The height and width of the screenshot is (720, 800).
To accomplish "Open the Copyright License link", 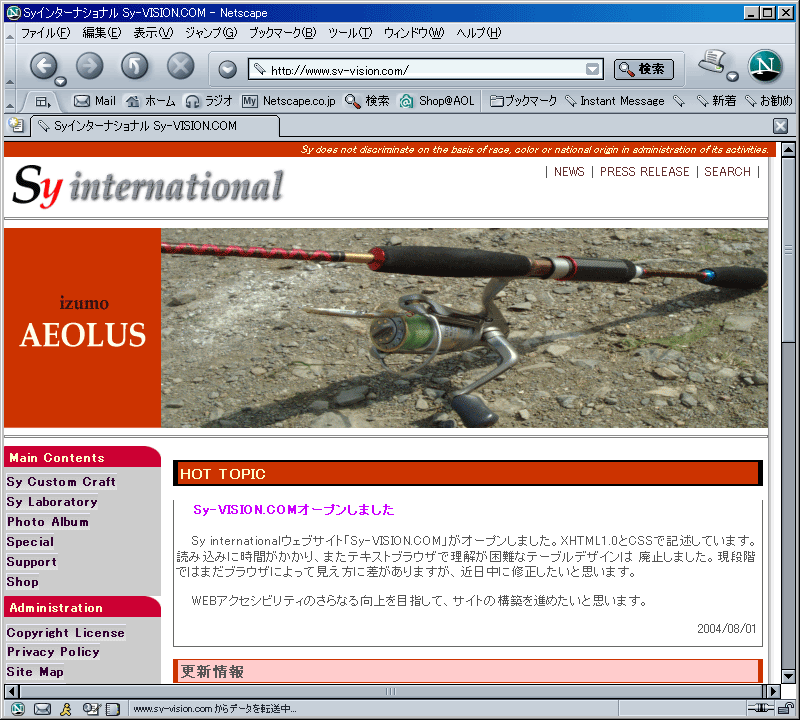I will pyautogui.click(x=66, y=633).
